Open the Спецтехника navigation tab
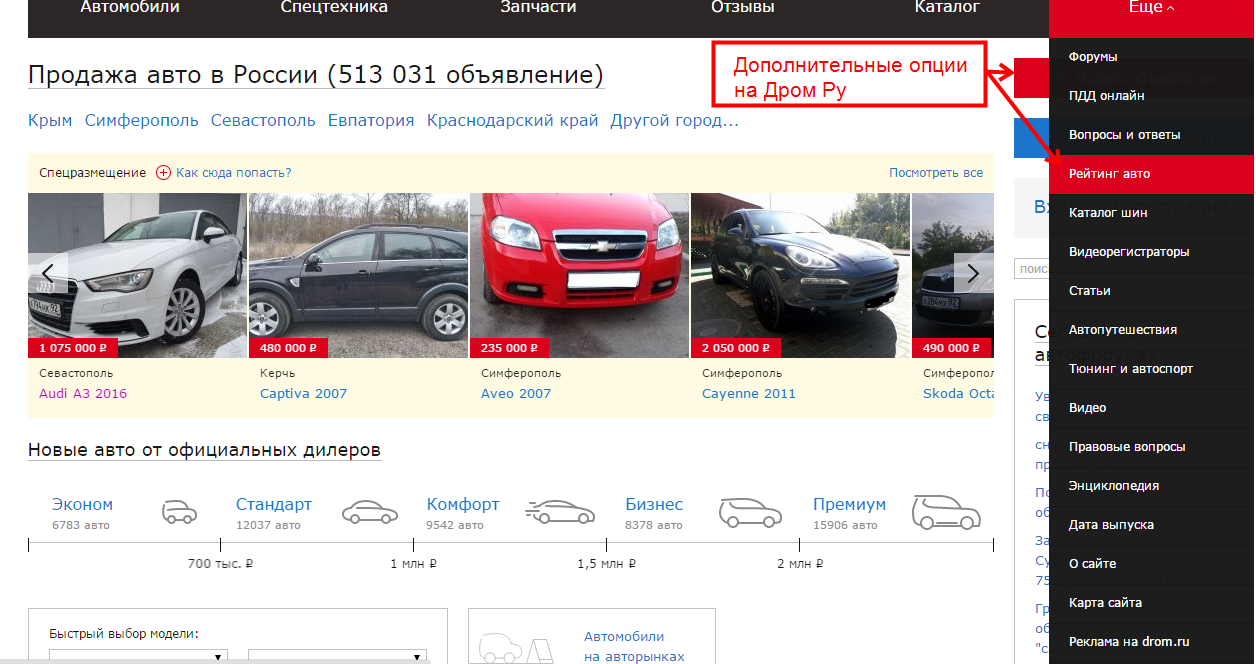The image size is (1256, 664). pos(334,8)
